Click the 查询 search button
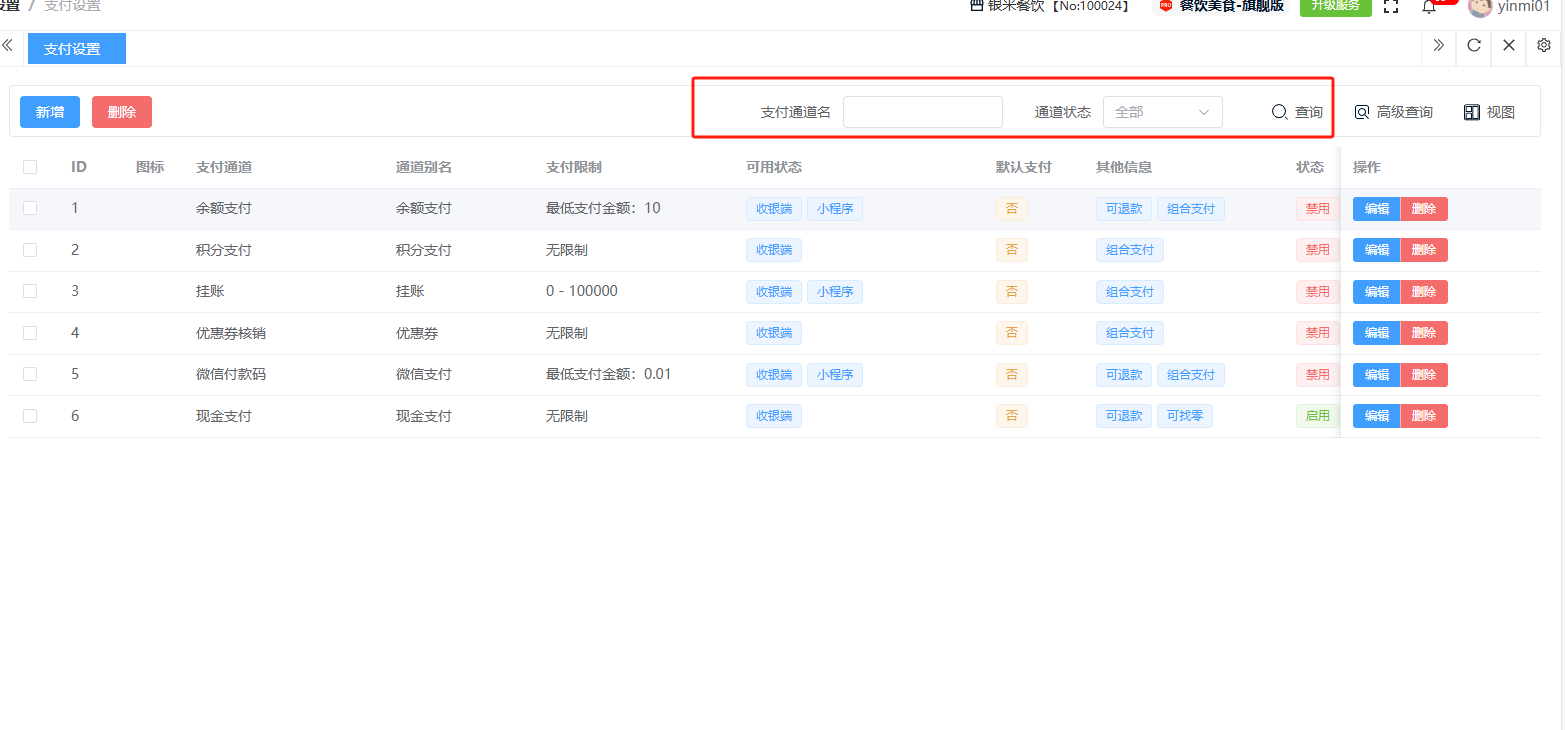1565x730 pixels. point(1297,112)
